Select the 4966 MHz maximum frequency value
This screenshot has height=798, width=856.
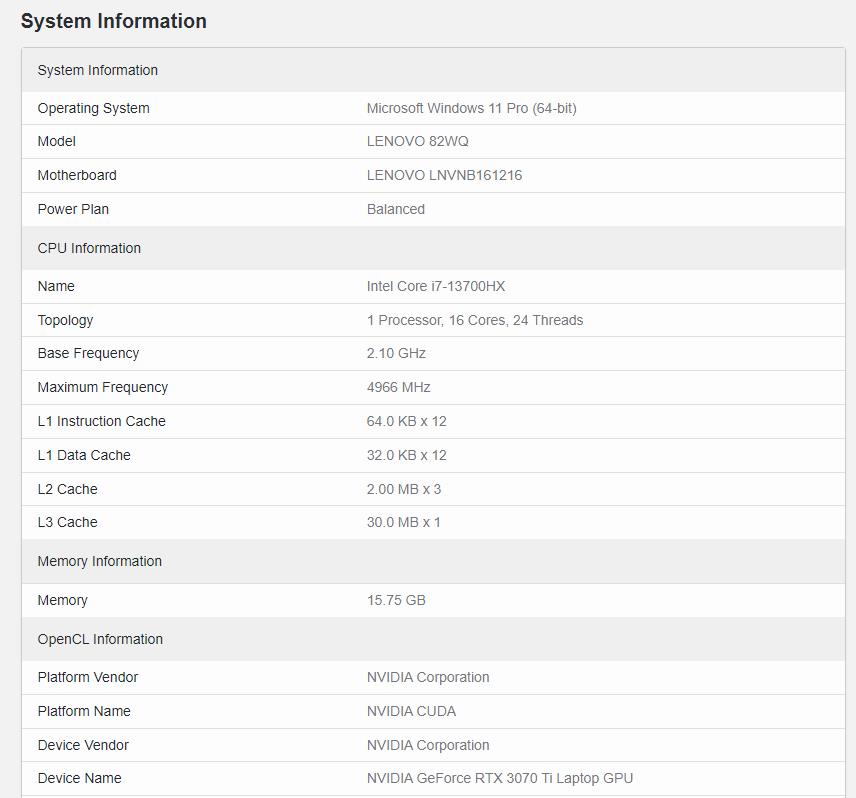pyautogui.click(x=398, y=387)
